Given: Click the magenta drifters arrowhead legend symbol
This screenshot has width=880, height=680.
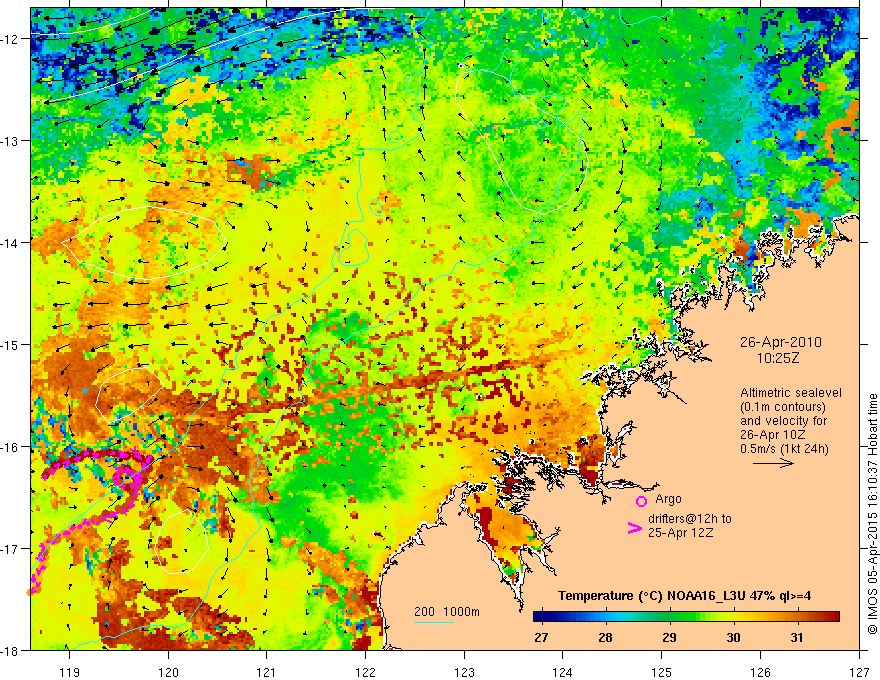Looking at the screenshot, I should click(x=634, y=528).
